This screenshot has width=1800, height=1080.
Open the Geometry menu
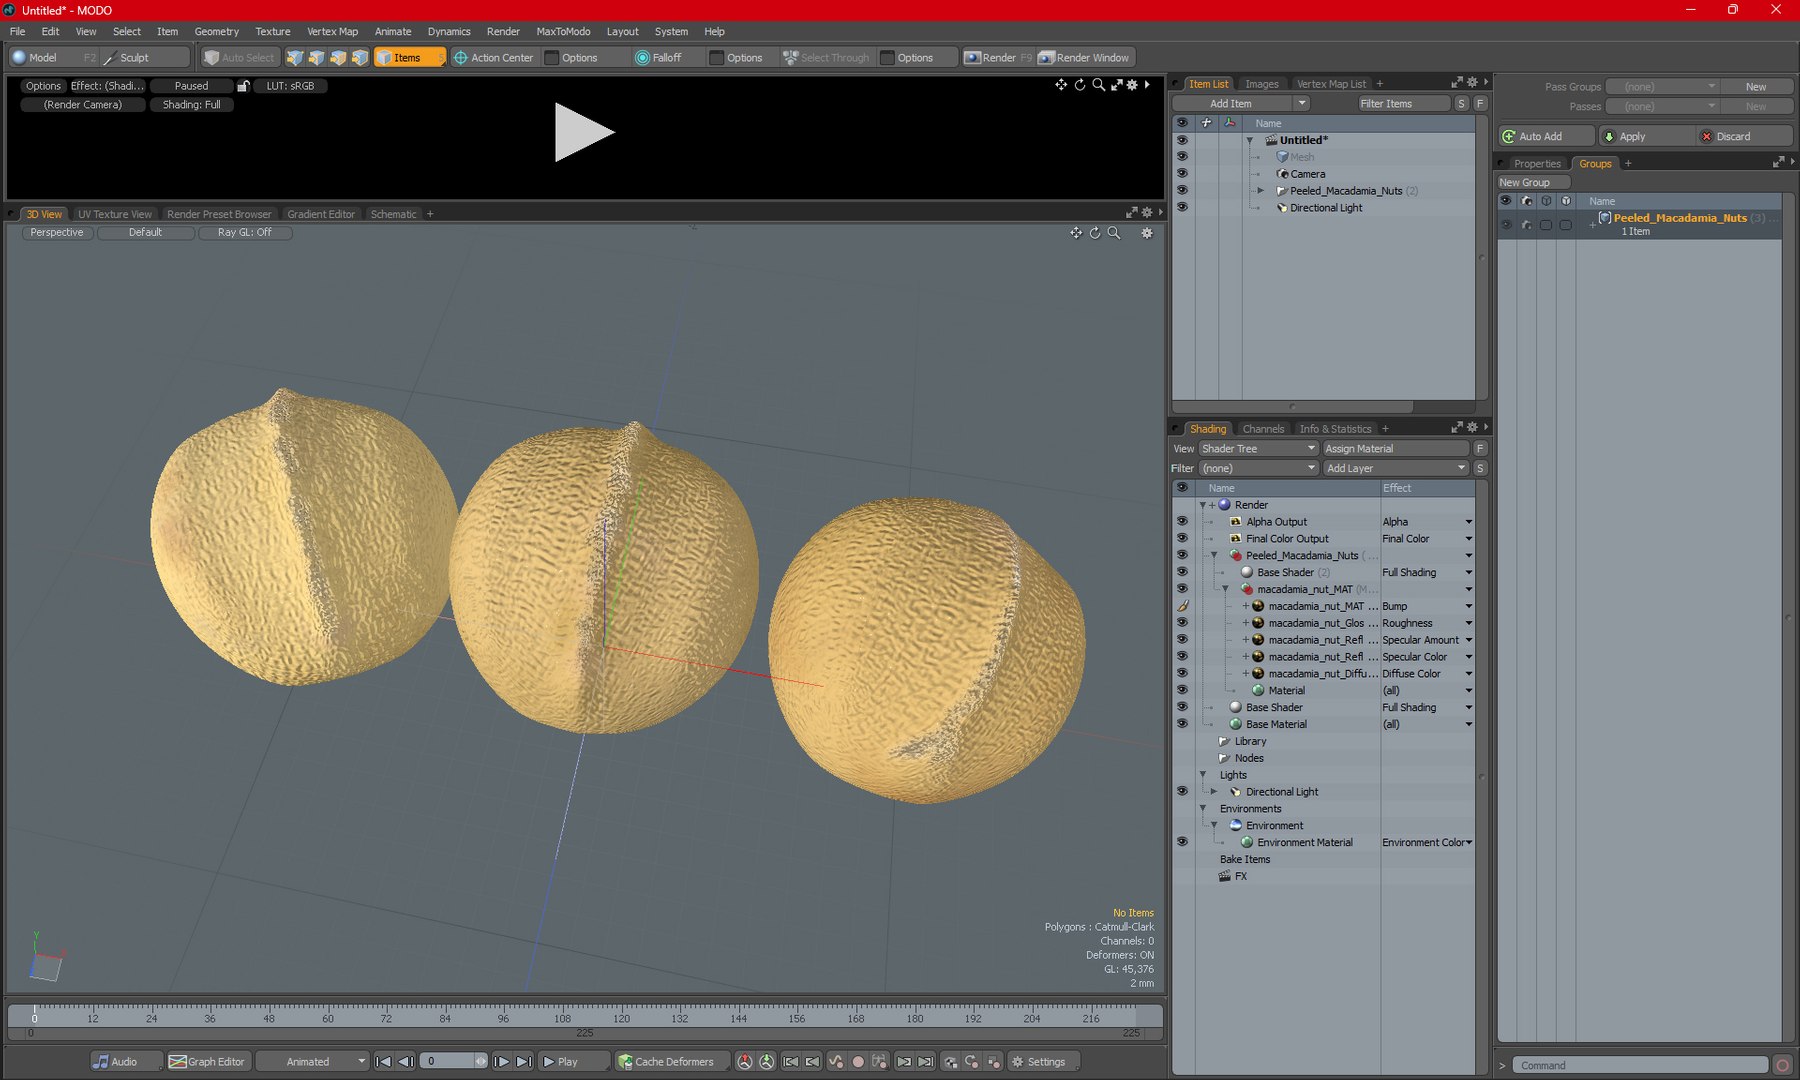tap(216, 31)
